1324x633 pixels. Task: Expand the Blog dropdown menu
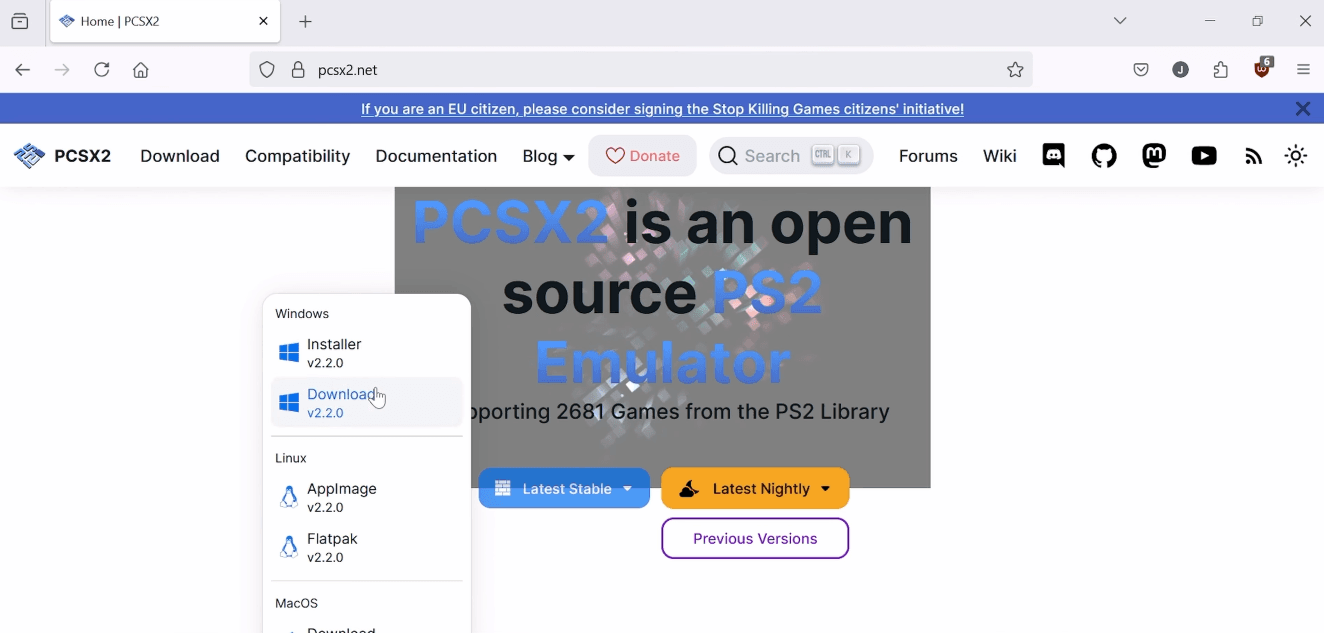click(x=548, y=156)
